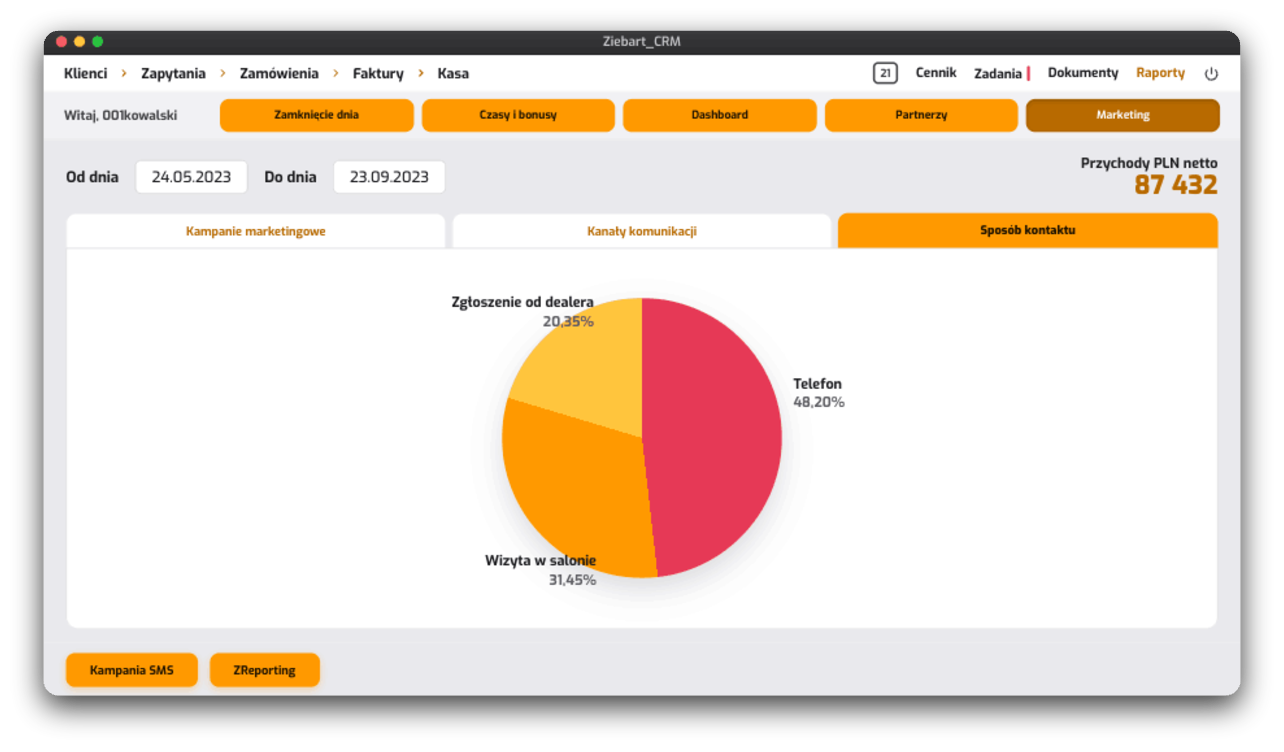Open Dokumenty menu item

(1083, 73)
